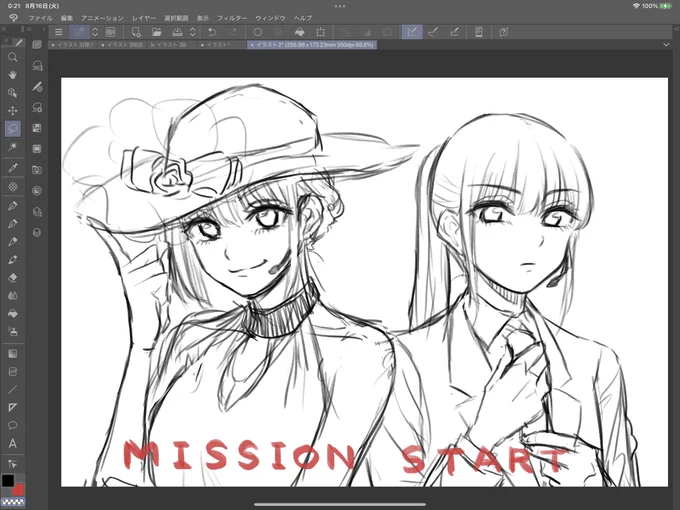The width and height of the screenshot is (680, 510).
Task: Toggle the smartphone preview icon
Action: (479, 32)
